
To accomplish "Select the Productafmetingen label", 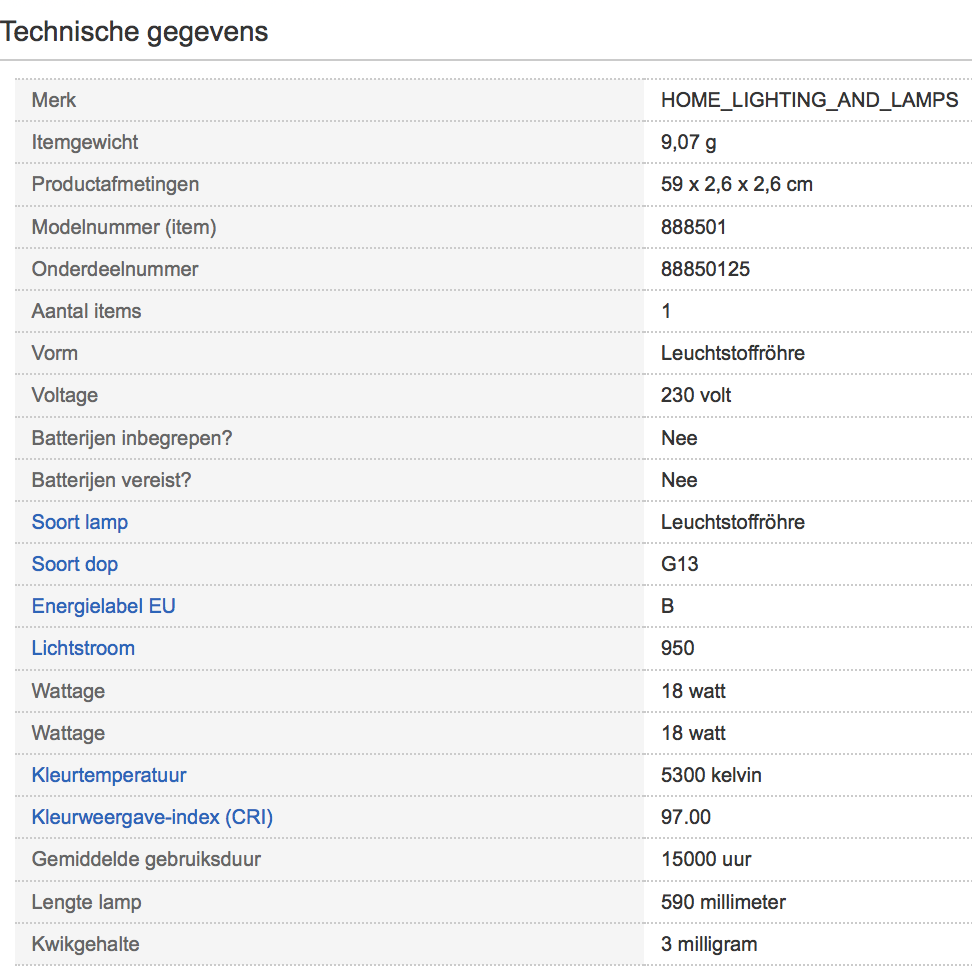I will click(x=115, y=184).
